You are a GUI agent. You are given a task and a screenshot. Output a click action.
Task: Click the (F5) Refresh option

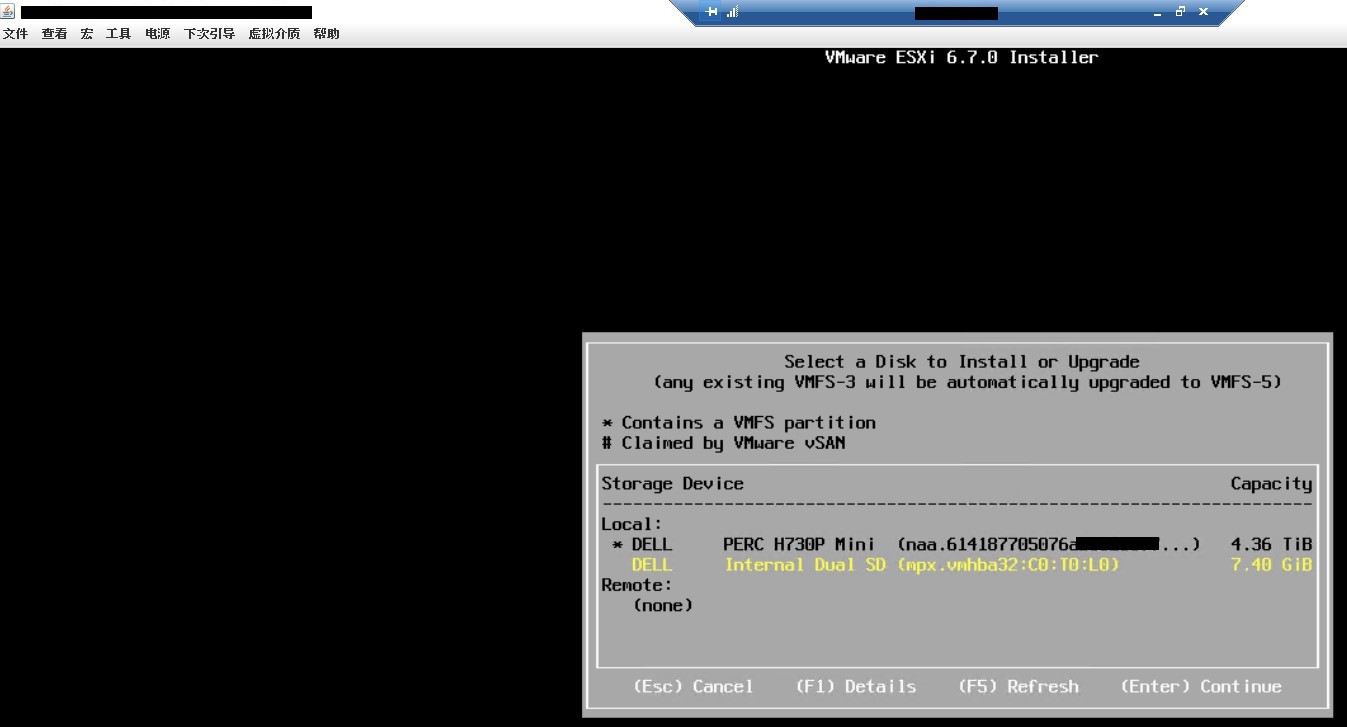[1018, 686]
